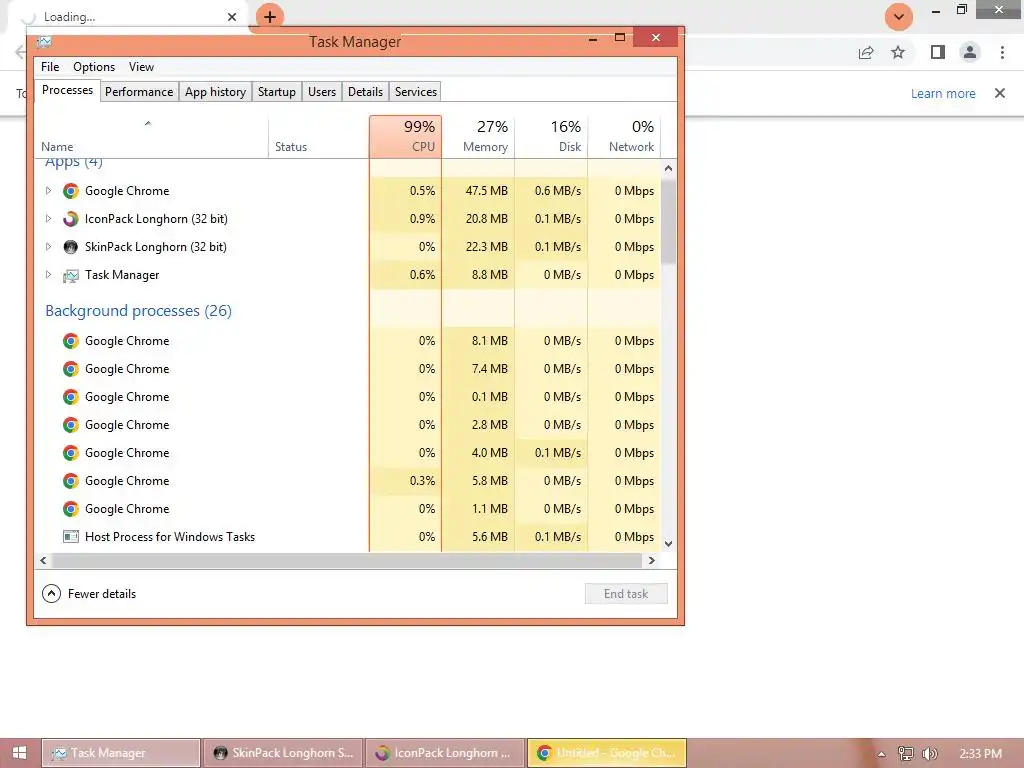Select background Chrome row with 0.3% CPU
This screenshot has height=768, width=1024.
pyautogui.click(x=347, y=481)
